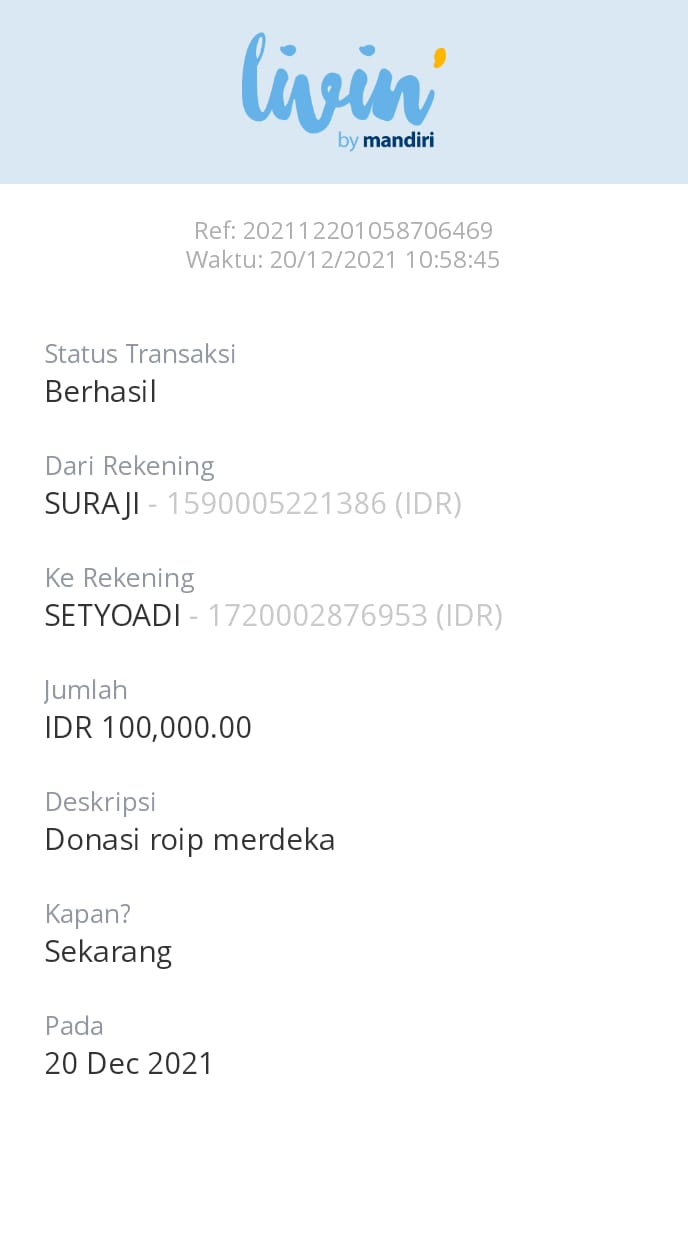The height and width of the screenshot is (1243, 688).
Task: Select the description "Donasi roip merdeka"
Action: 190,840
